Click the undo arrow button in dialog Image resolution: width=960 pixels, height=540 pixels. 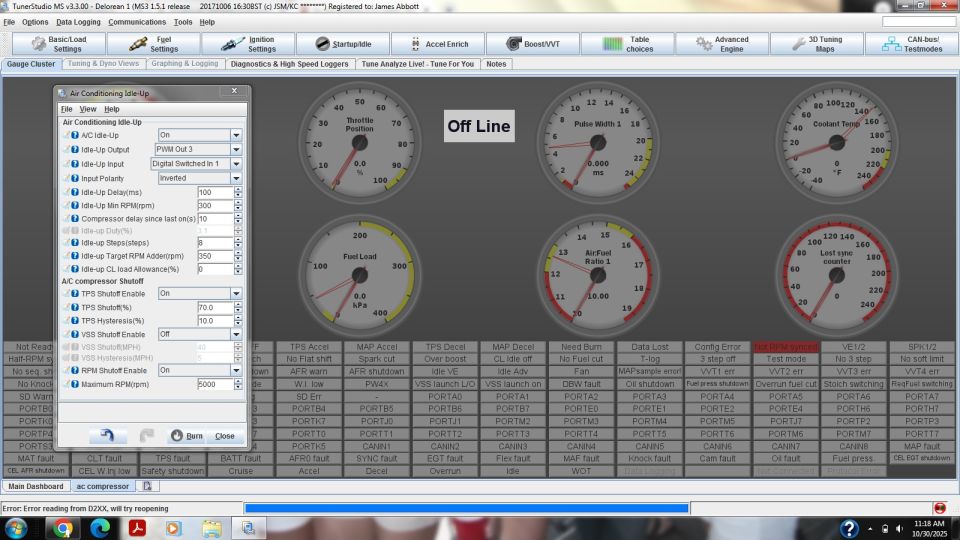pos(107,435)
